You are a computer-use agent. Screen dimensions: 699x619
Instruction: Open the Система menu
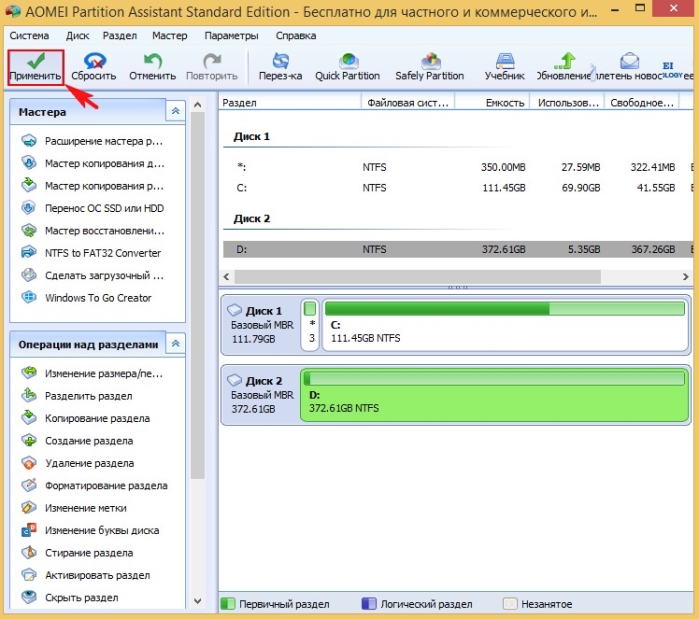pyautogui.click(x=29, y=36)
